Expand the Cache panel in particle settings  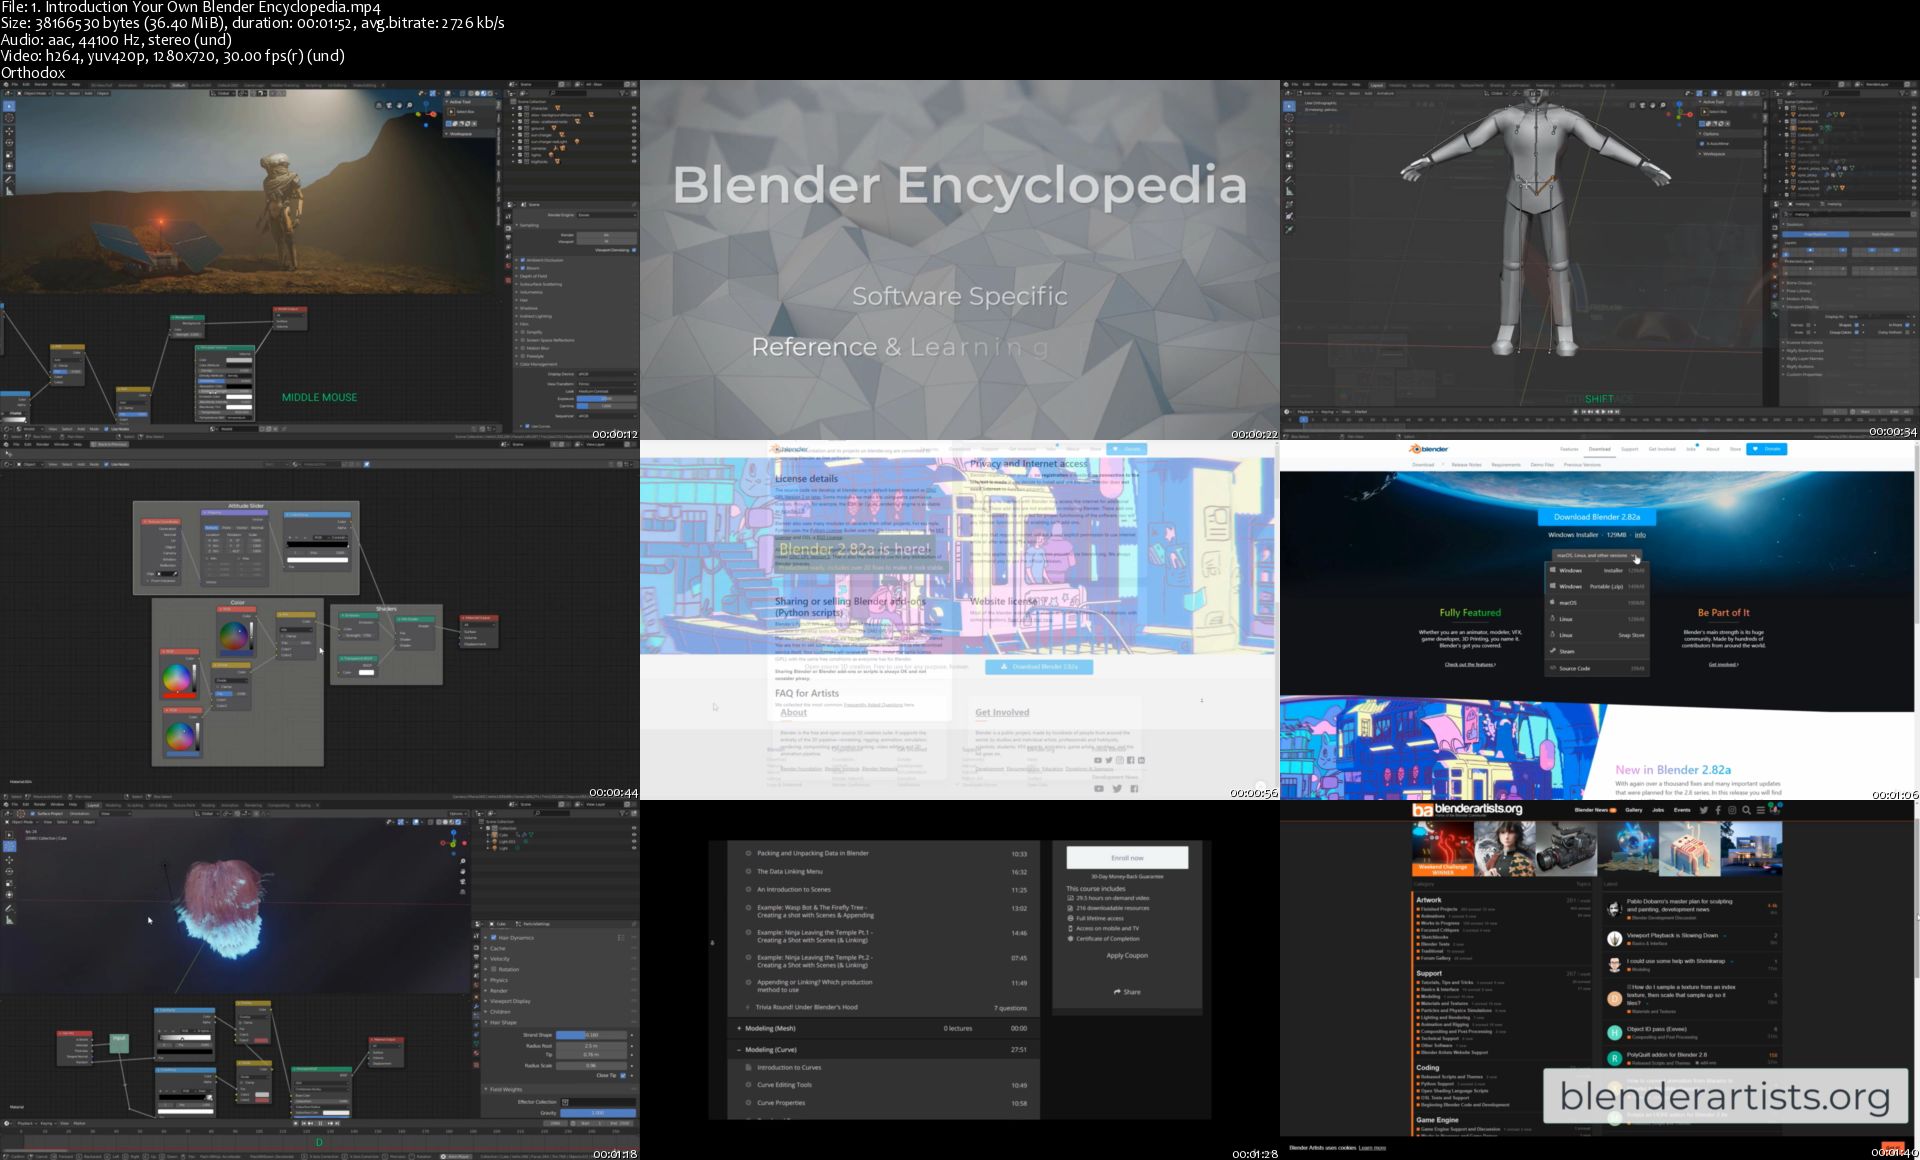(497, 948)
